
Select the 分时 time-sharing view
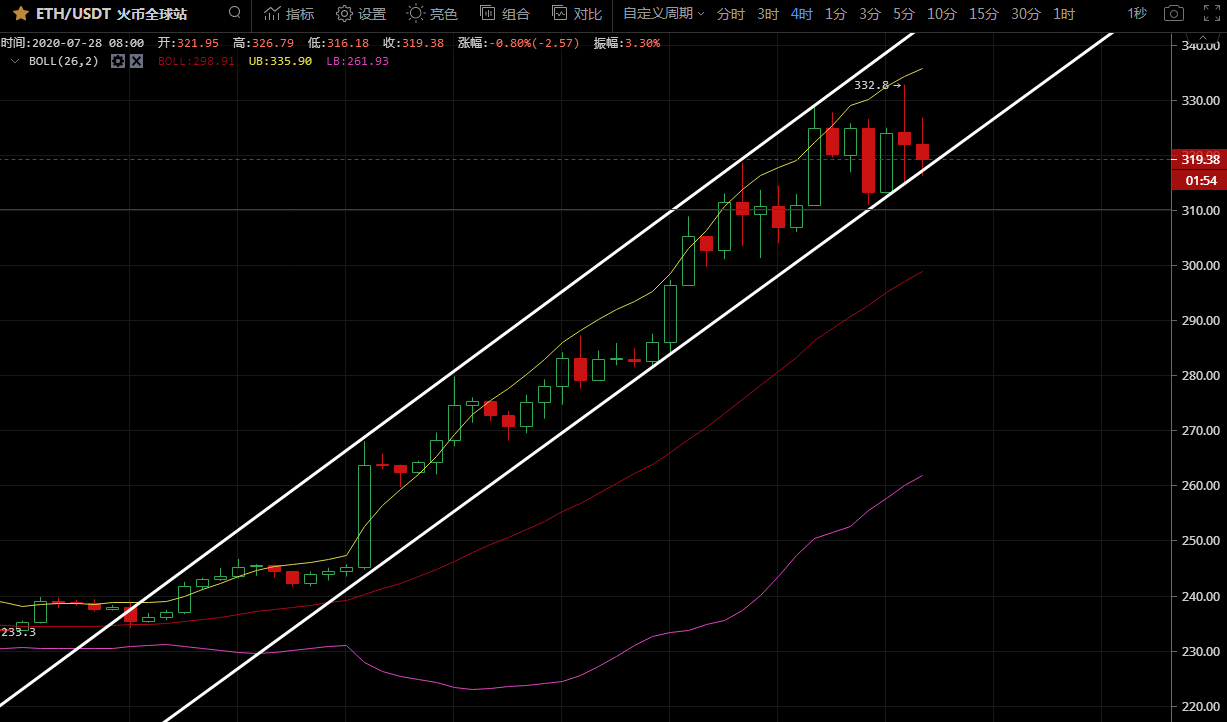point(731,14)
